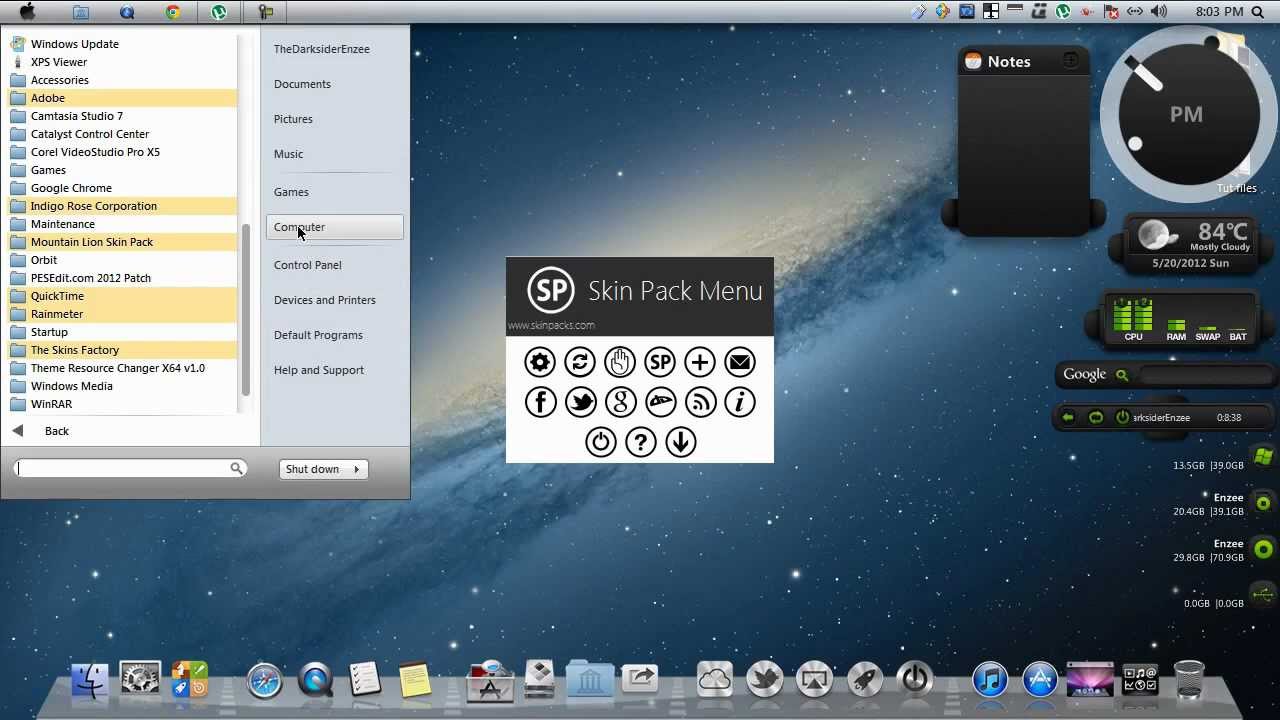Expand the WinRAR folder
1280x720 pixels.
click(122, 404)
